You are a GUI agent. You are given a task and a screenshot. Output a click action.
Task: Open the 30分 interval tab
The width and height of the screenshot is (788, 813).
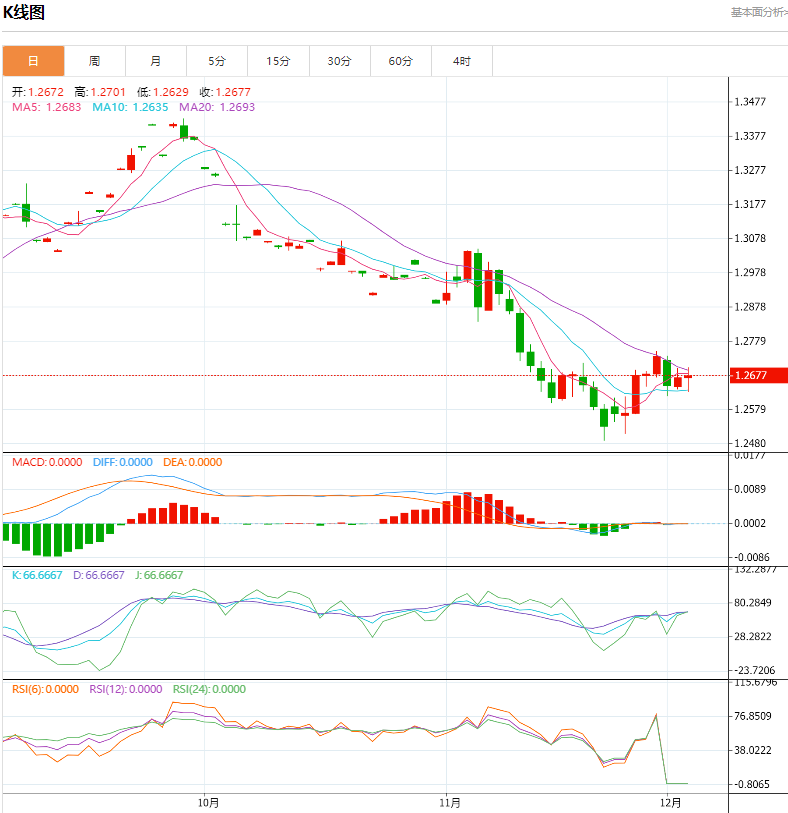coord(340,61)
